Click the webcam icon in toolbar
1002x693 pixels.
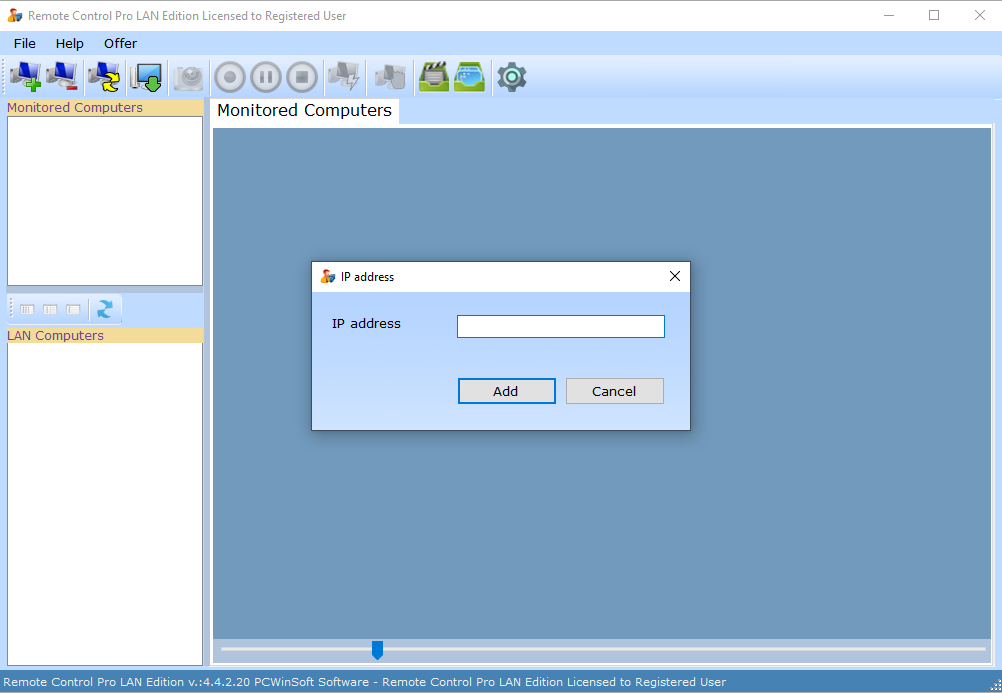click(x=189, y=77)
